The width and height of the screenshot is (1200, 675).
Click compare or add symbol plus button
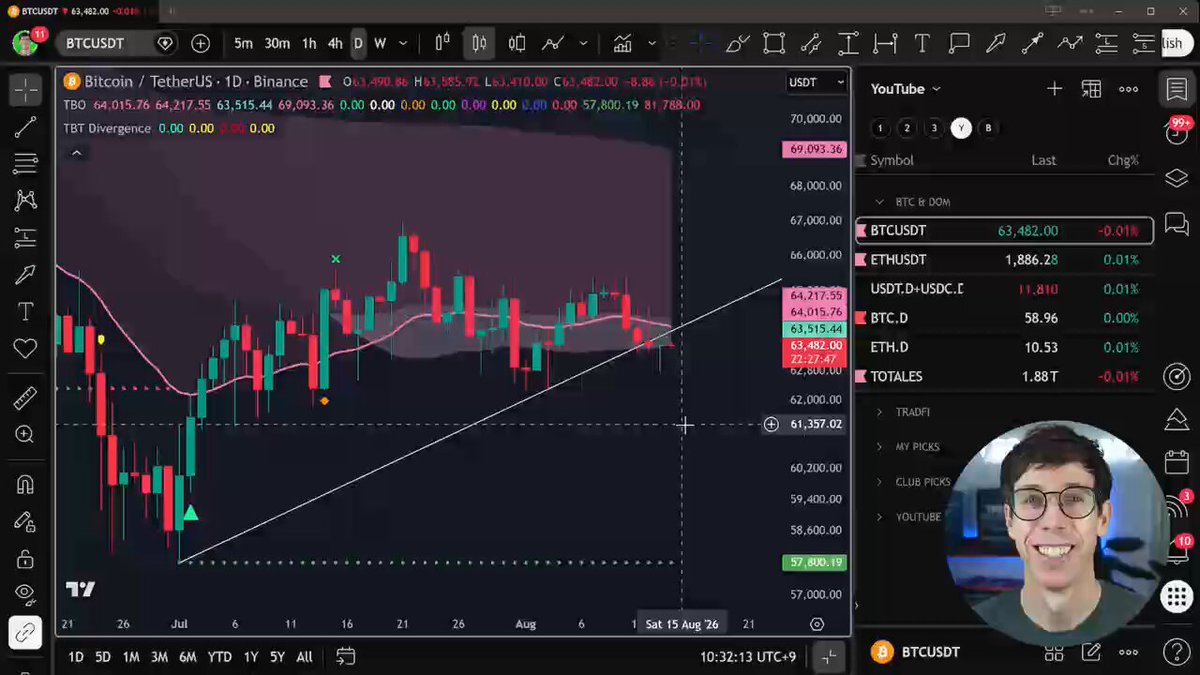pos(200,43)
